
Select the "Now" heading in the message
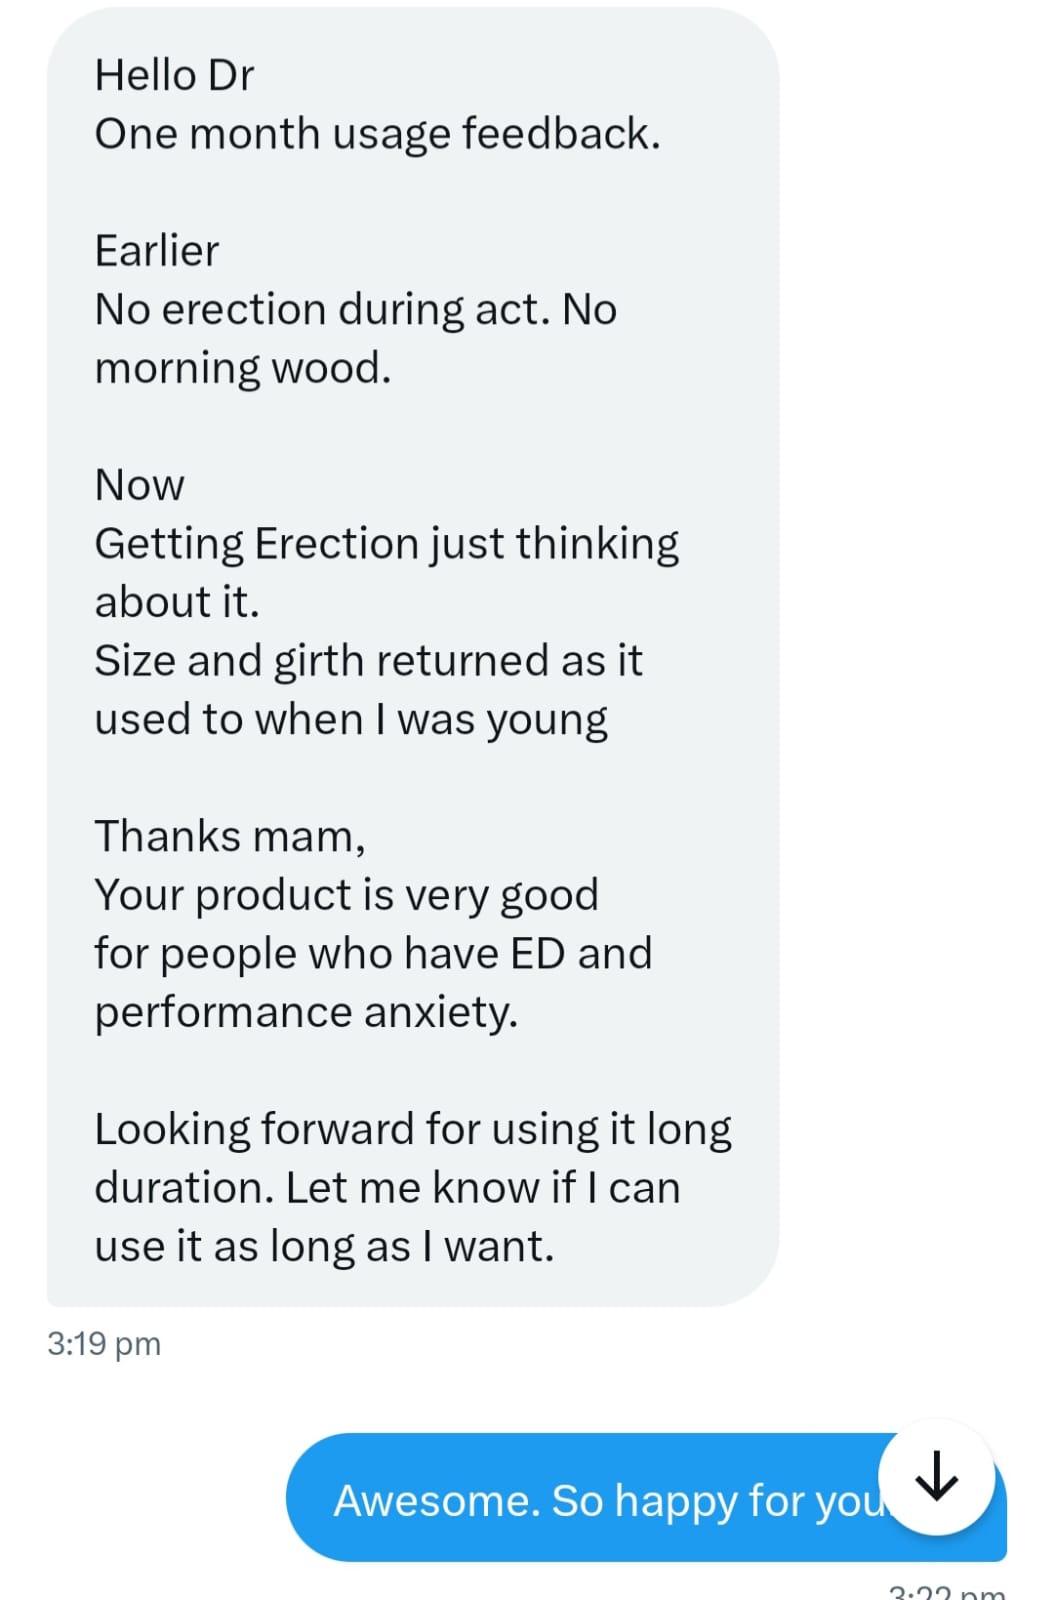point(139,485)
